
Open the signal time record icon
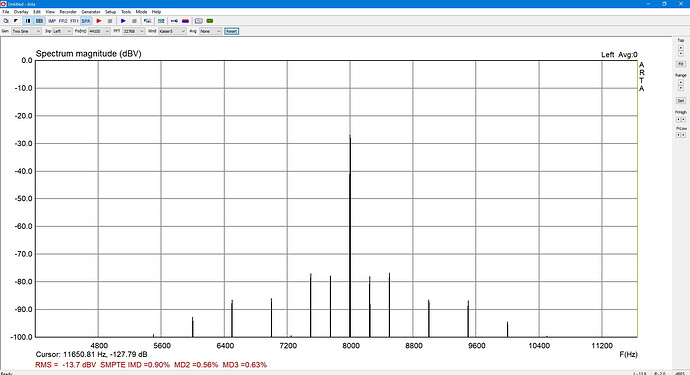pos(199,21)
